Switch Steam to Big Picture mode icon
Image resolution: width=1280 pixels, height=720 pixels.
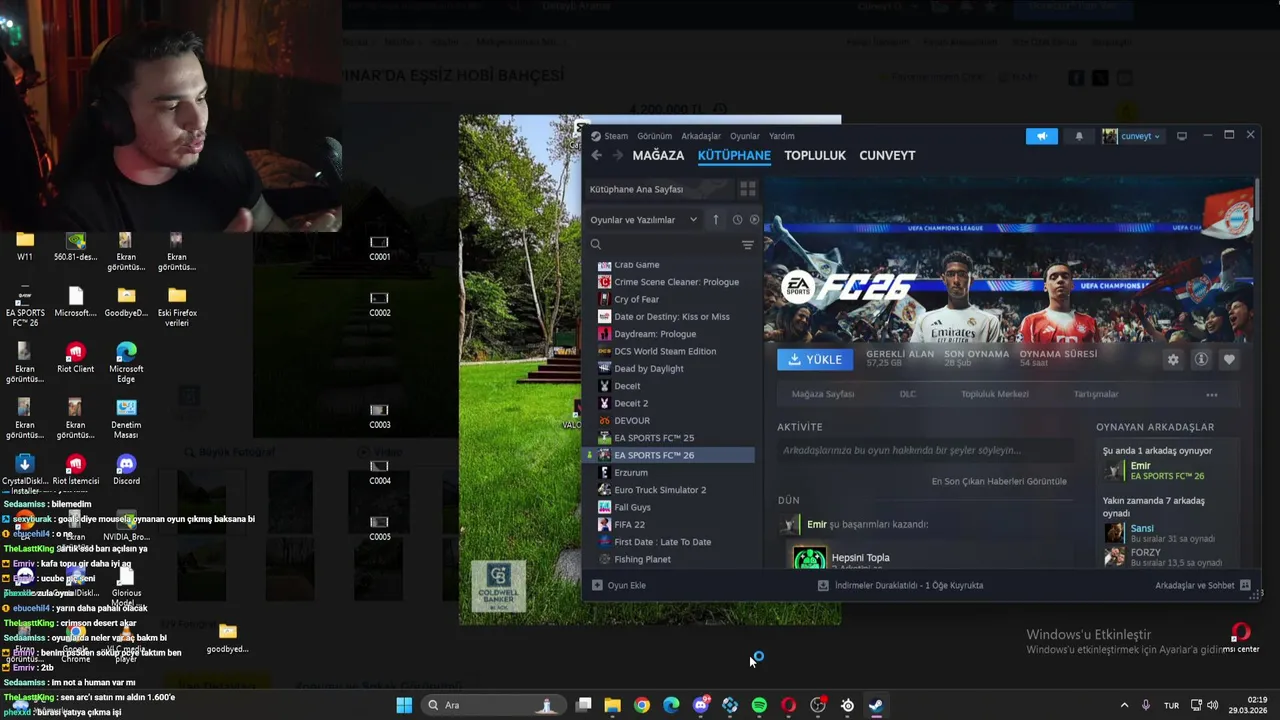(x=1181, y=136)
